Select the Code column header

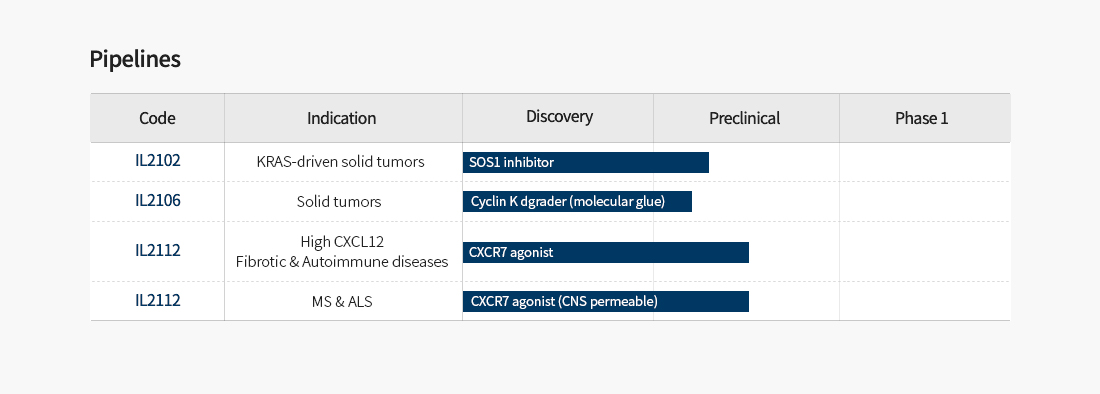click(157, 118)
